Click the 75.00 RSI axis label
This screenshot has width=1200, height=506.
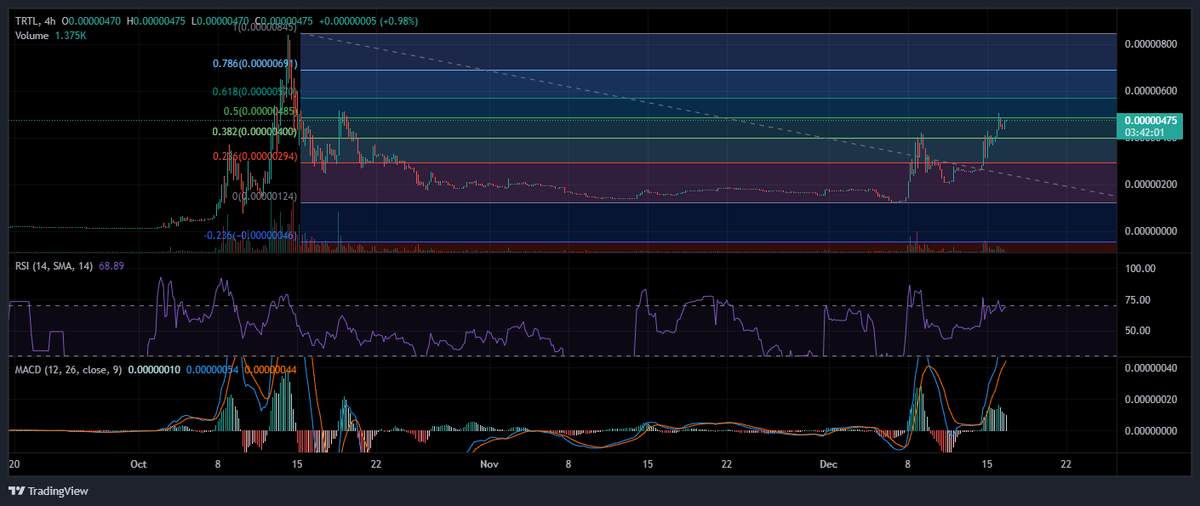tap(1139, 299)
